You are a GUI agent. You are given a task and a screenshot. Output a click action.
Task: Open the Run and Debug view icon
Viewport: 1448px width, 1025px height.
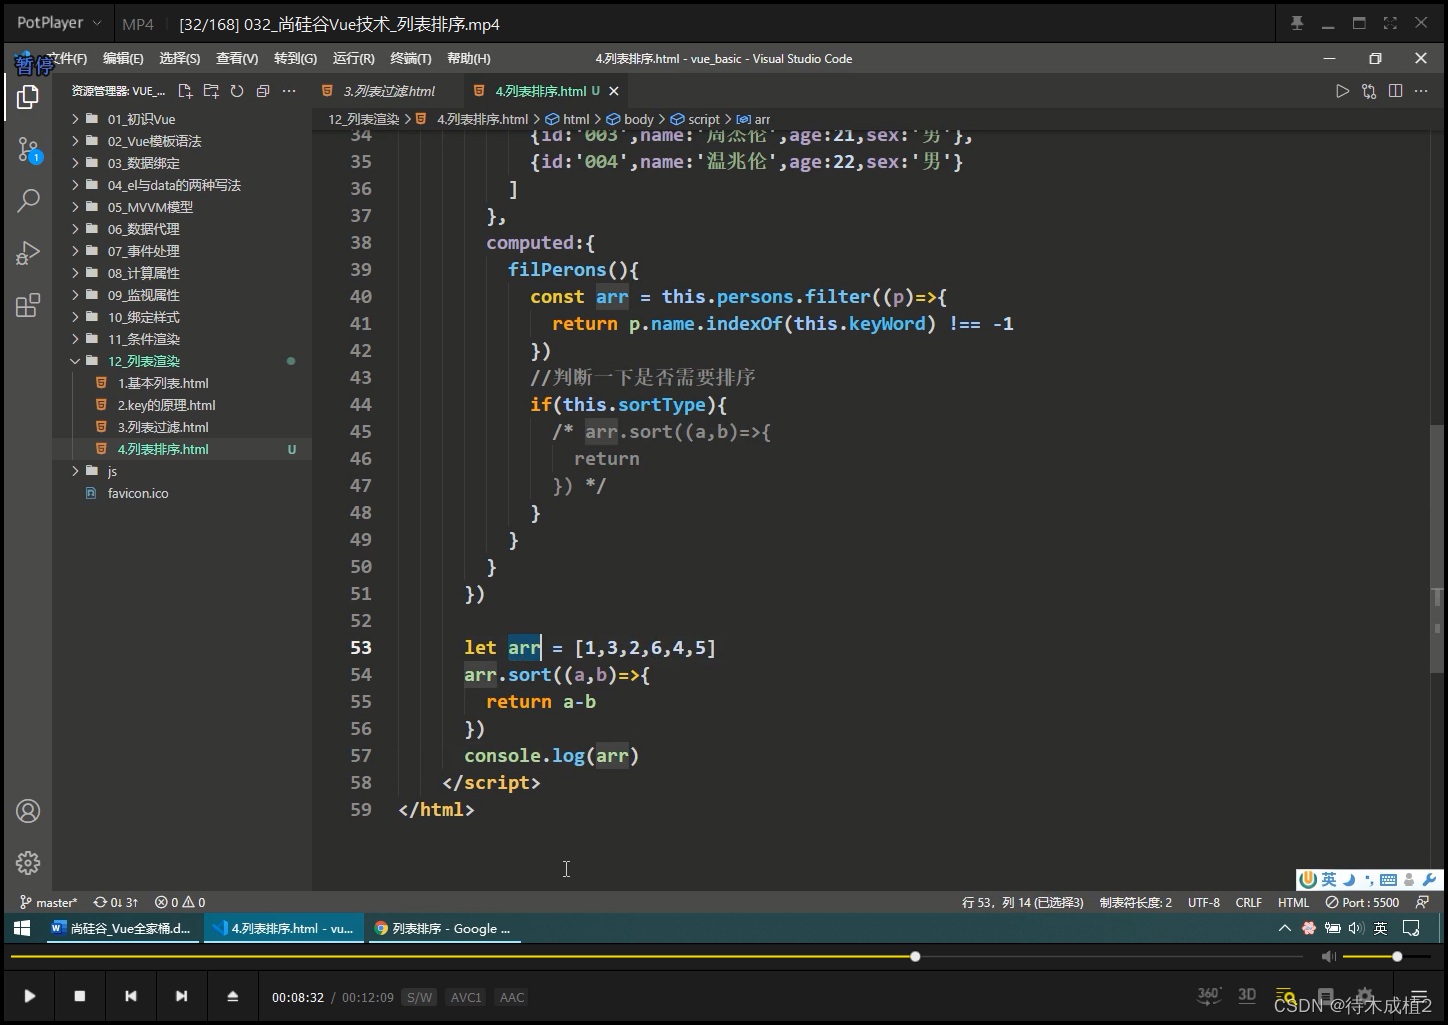pyautogui.click(x=28, y=253)
